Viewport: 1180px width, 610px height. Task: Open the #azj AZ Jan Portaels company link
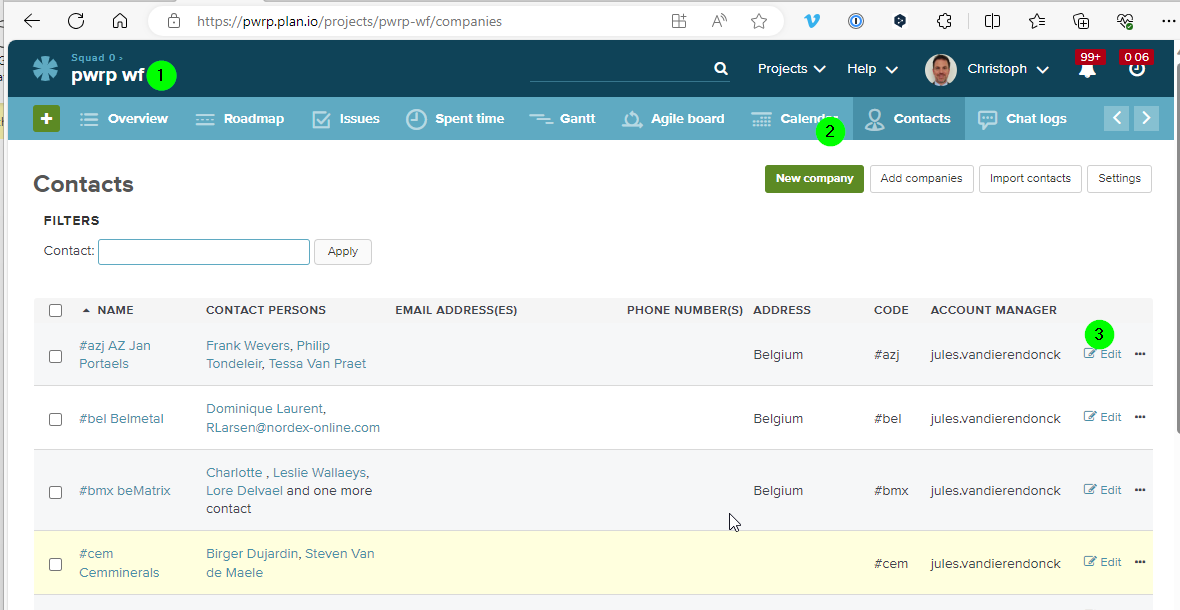pyautogui.click(x=114, y=354)
